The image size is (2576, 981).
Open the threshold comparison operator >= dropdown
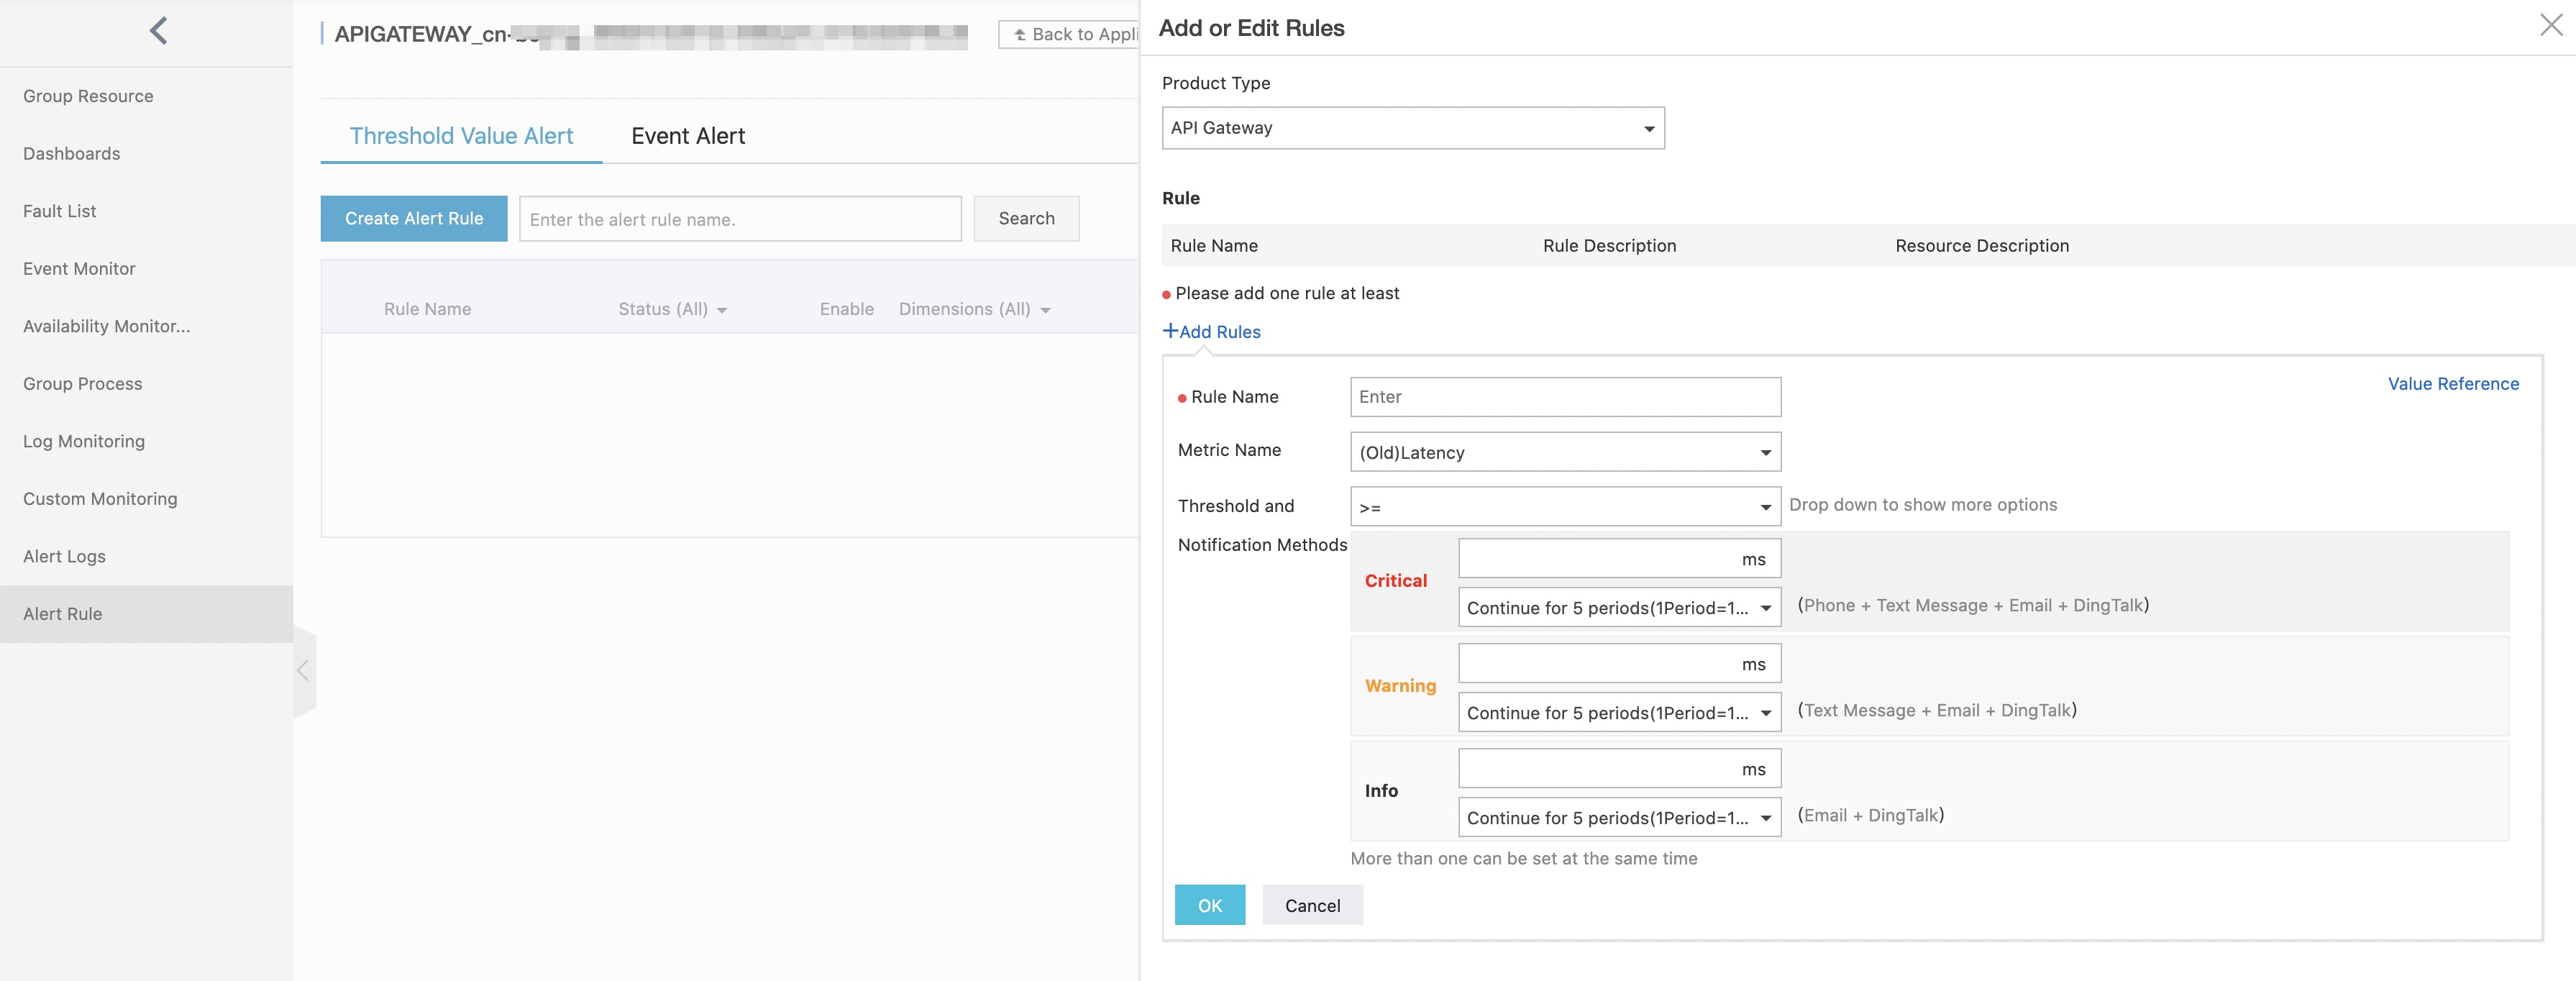point(1564,507)
